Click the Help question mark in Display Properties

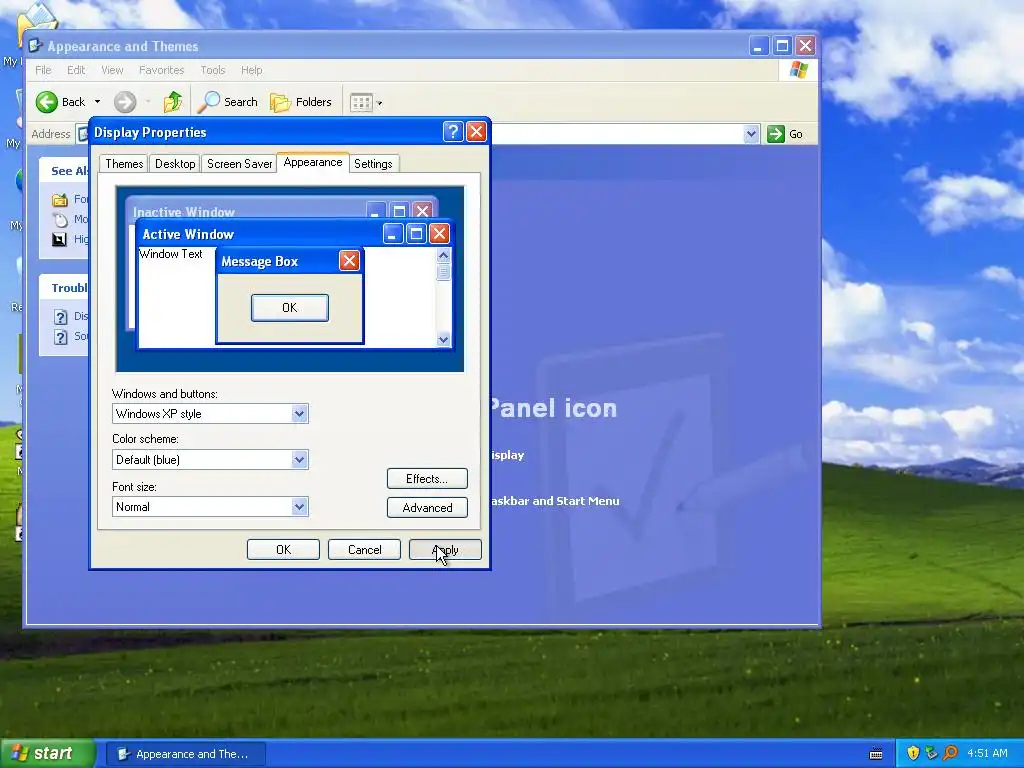tap(453, 132)
